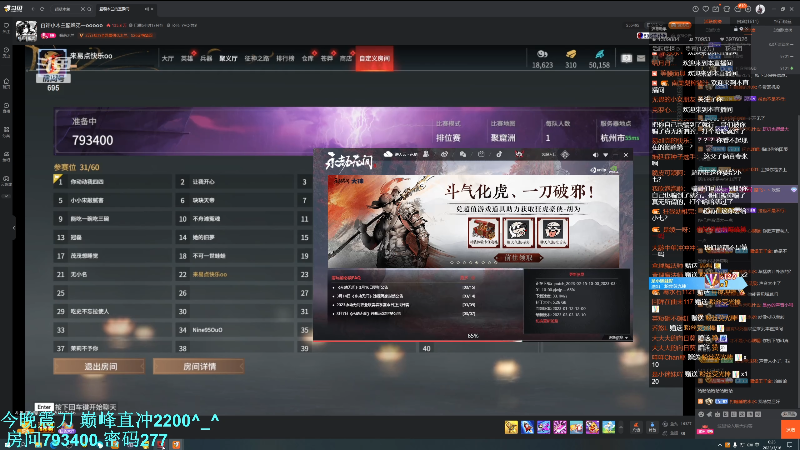Open the 仓库 warehouse tab
This screenshot has width=800, height=450.
coord(307,59)
